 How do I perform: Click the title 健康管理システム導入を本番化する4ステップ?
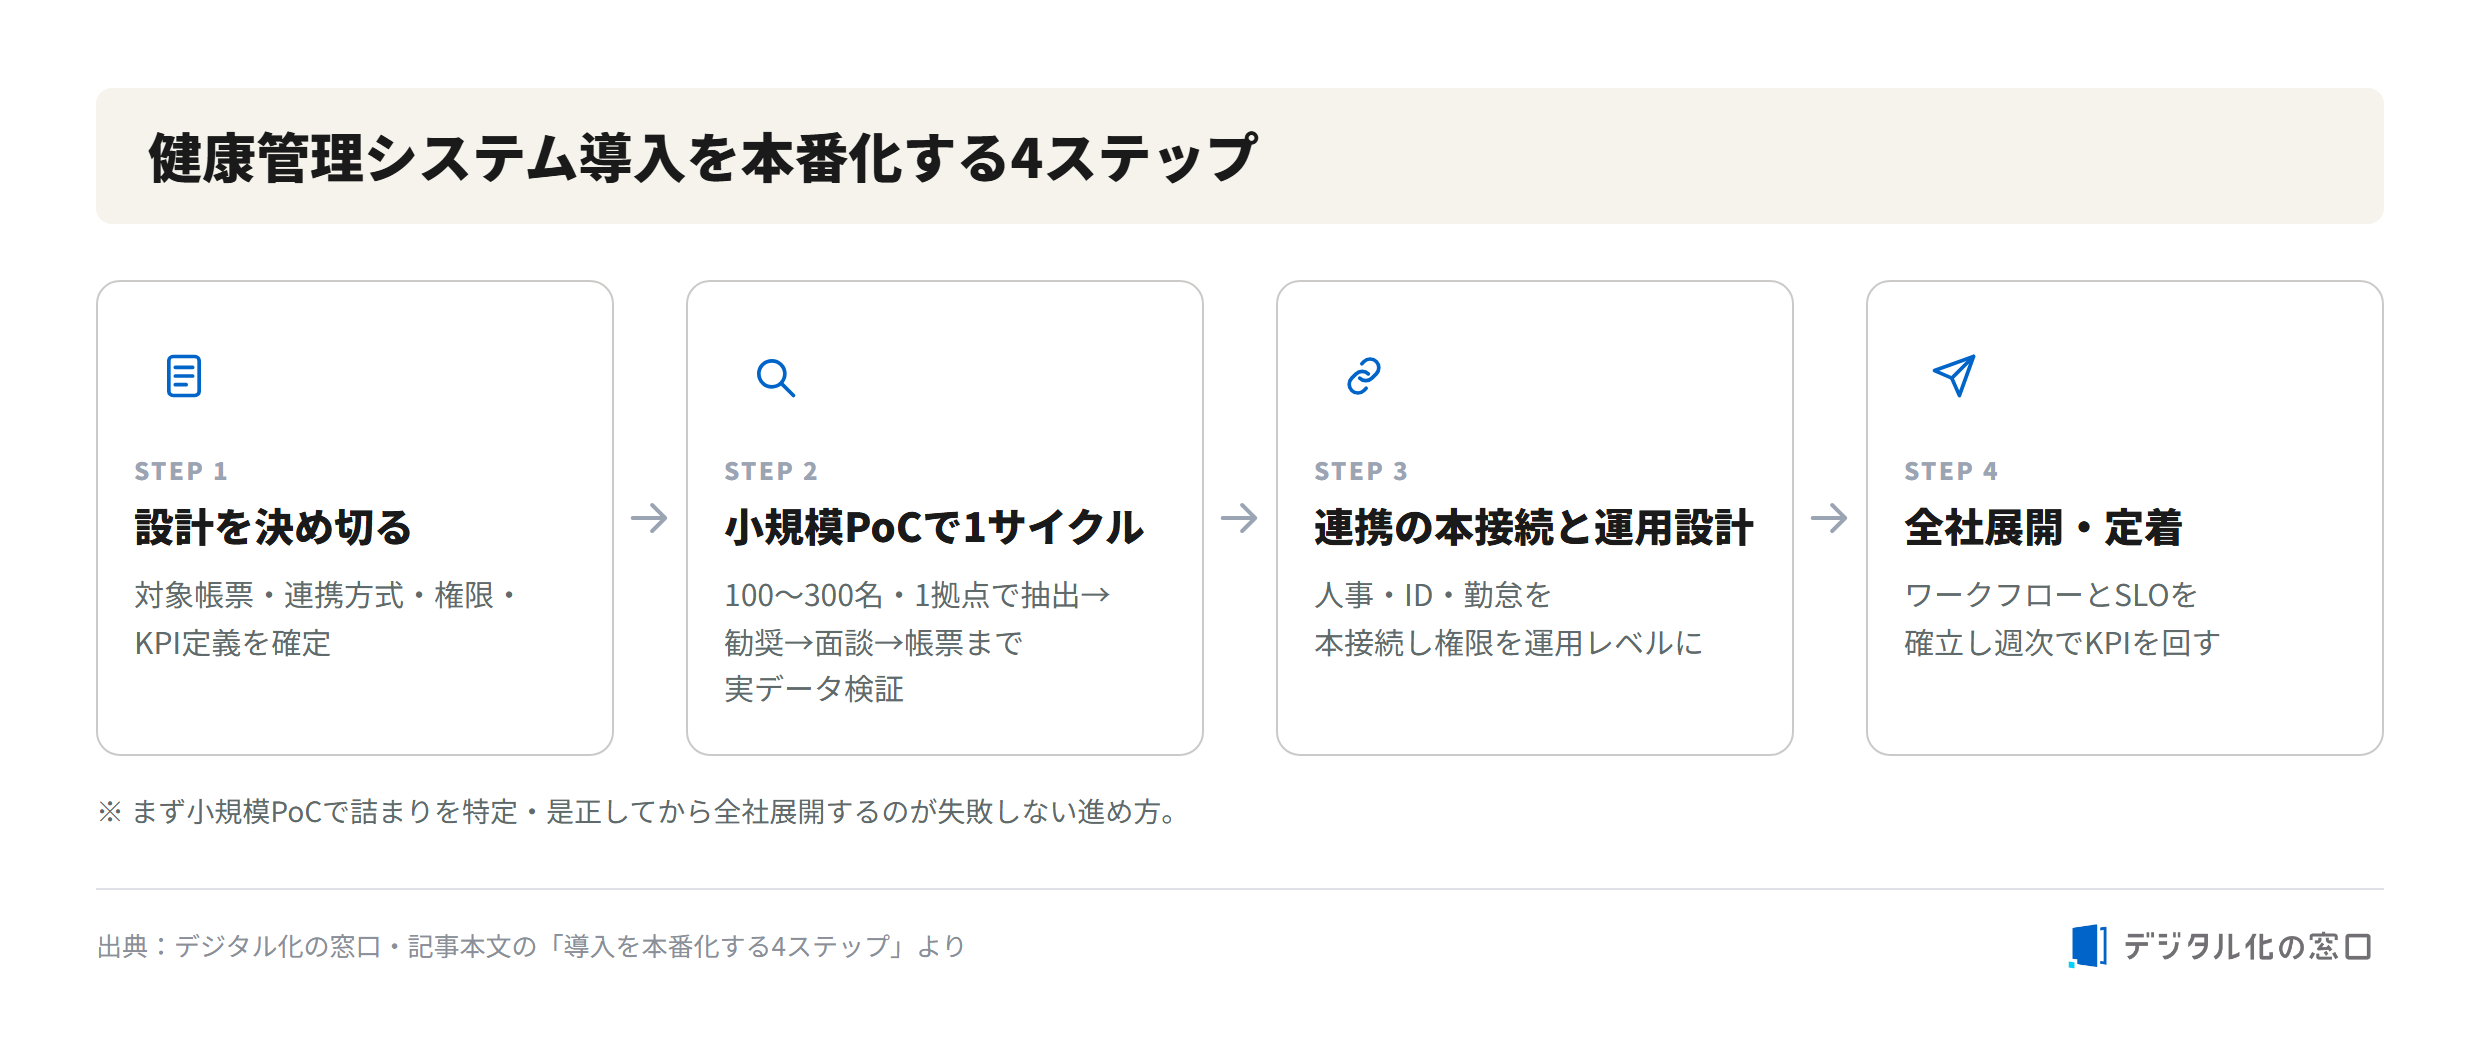tap(703, 158)
